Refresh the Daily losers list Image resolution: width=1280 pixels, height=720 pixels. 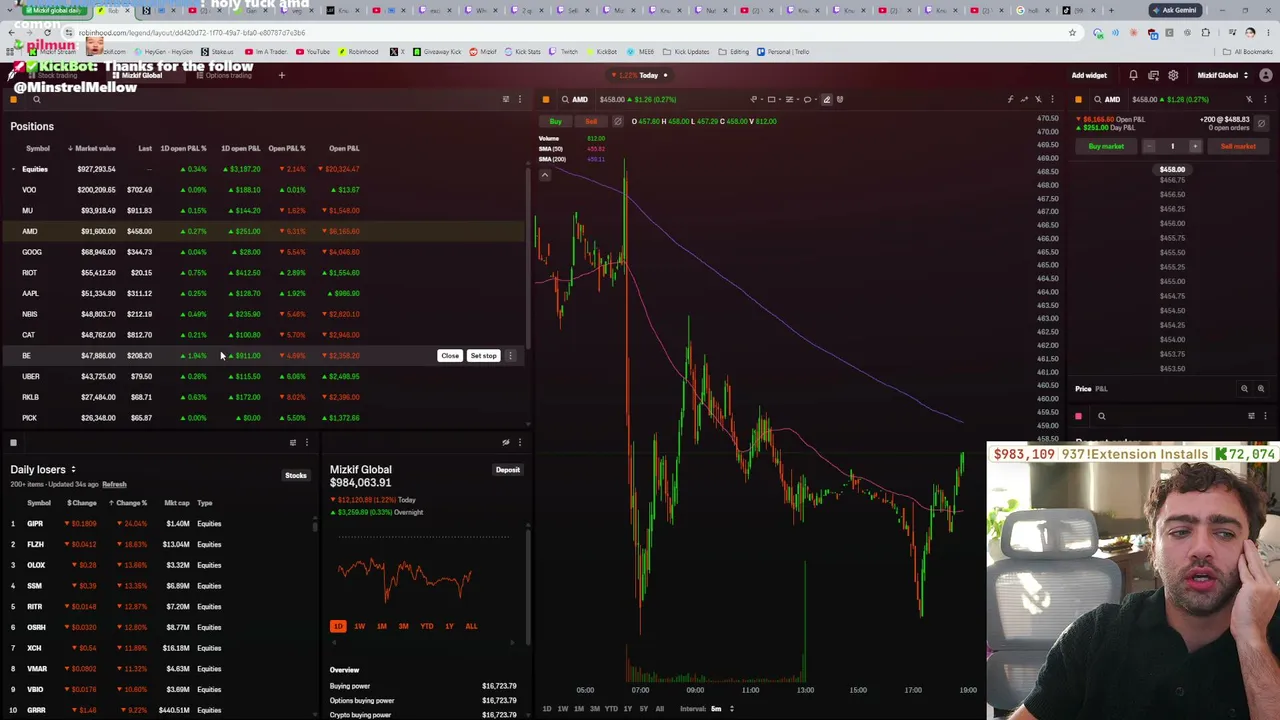pos(114,485)
